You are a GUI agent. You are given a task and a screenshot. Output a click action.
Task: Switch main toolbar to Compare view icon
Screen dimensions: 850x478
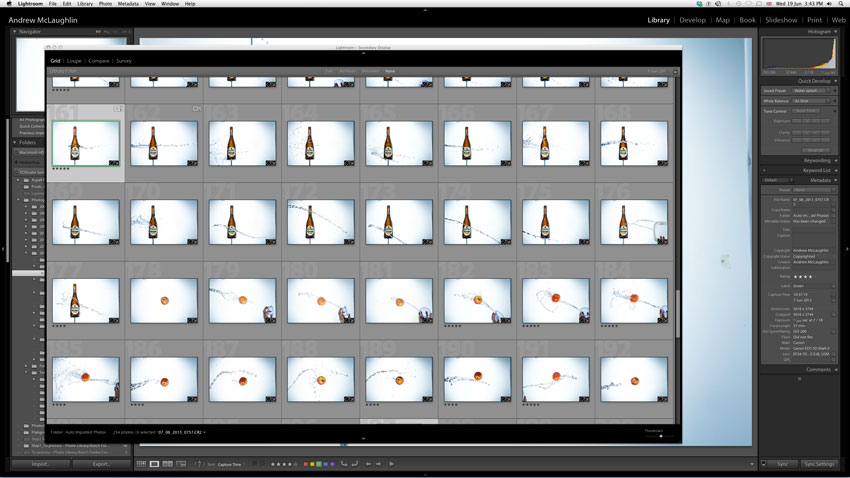[168, 464]
